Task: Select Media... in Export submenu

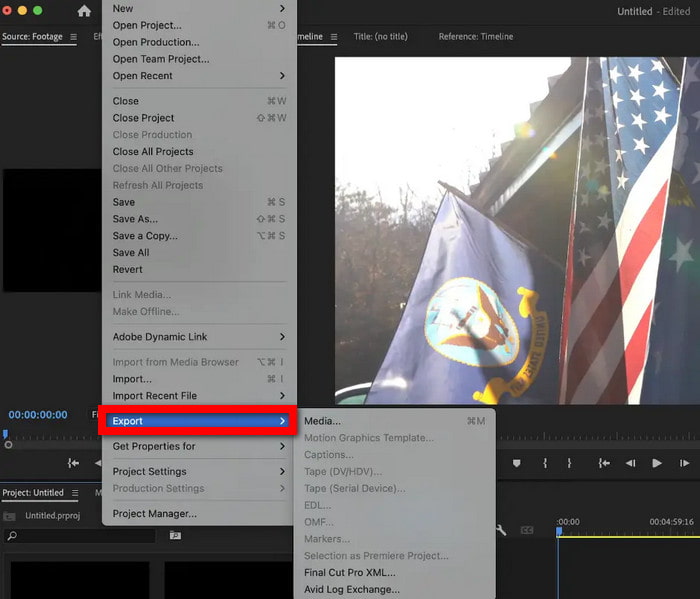Action: click(395, 421)
